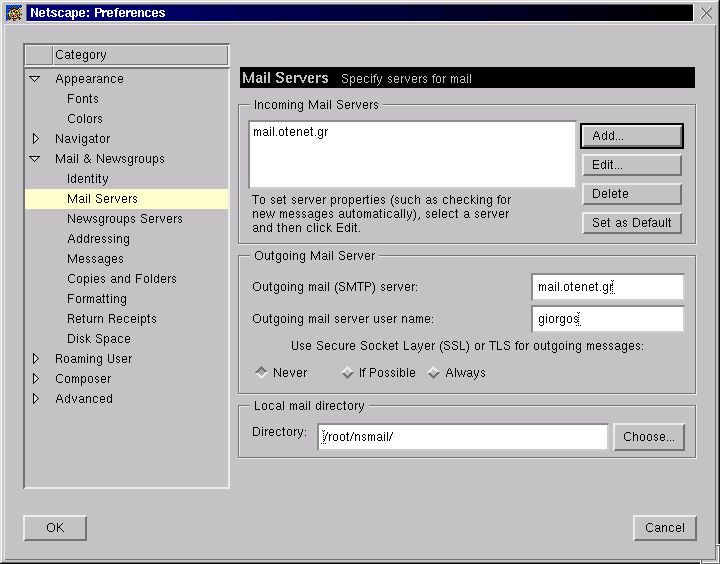
Task: Open Disk Space settings
Action: coord(99,339)
